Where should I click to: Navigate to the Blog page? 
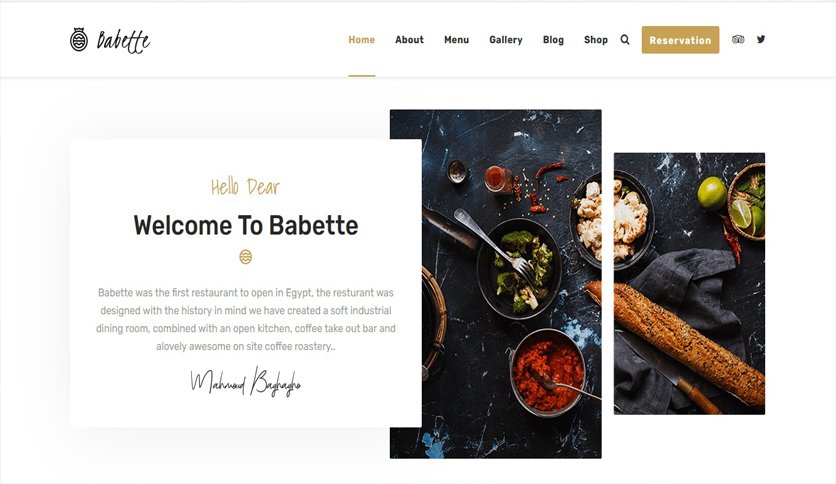pos(553,40)
